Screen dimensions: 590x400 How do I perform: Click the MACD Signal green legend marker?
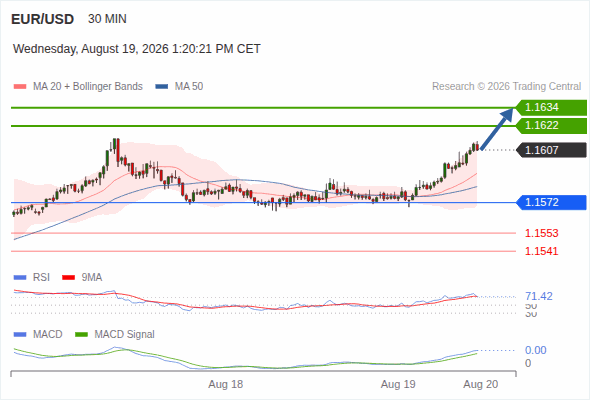82,335
